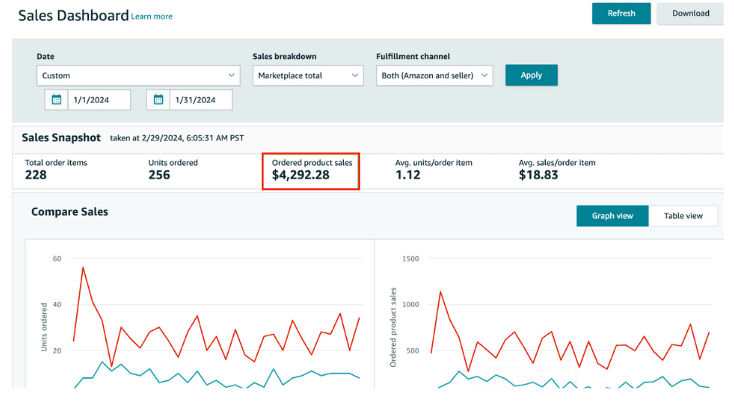
Task: Click the Download button
Action: [x=690, y=14]
